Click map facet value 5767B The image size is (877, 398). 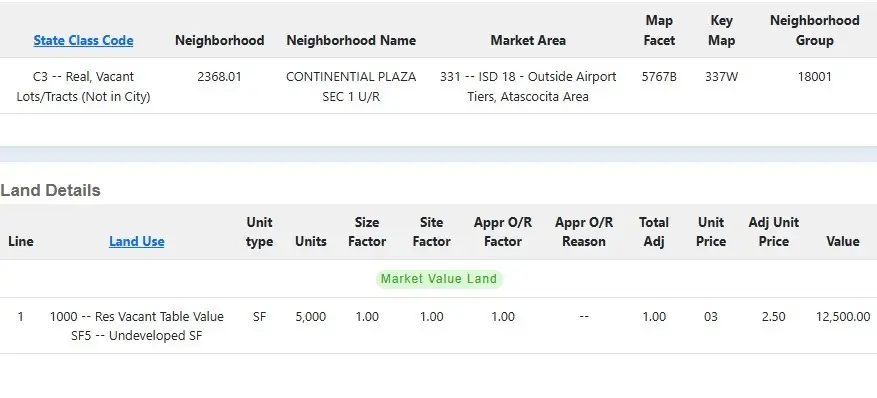[659, 77]
